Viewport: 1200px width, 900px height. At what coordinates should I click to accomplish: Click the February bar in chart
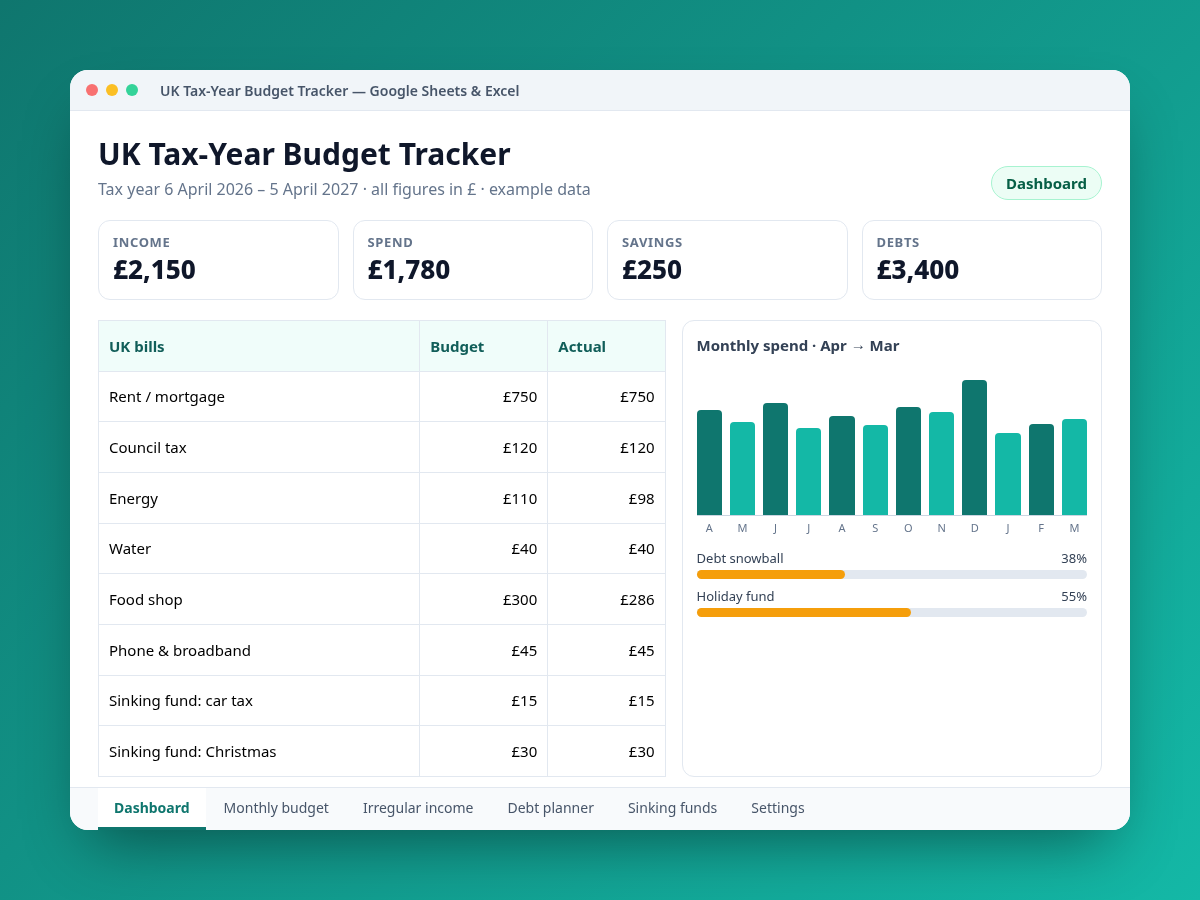tap(1041, 470)
